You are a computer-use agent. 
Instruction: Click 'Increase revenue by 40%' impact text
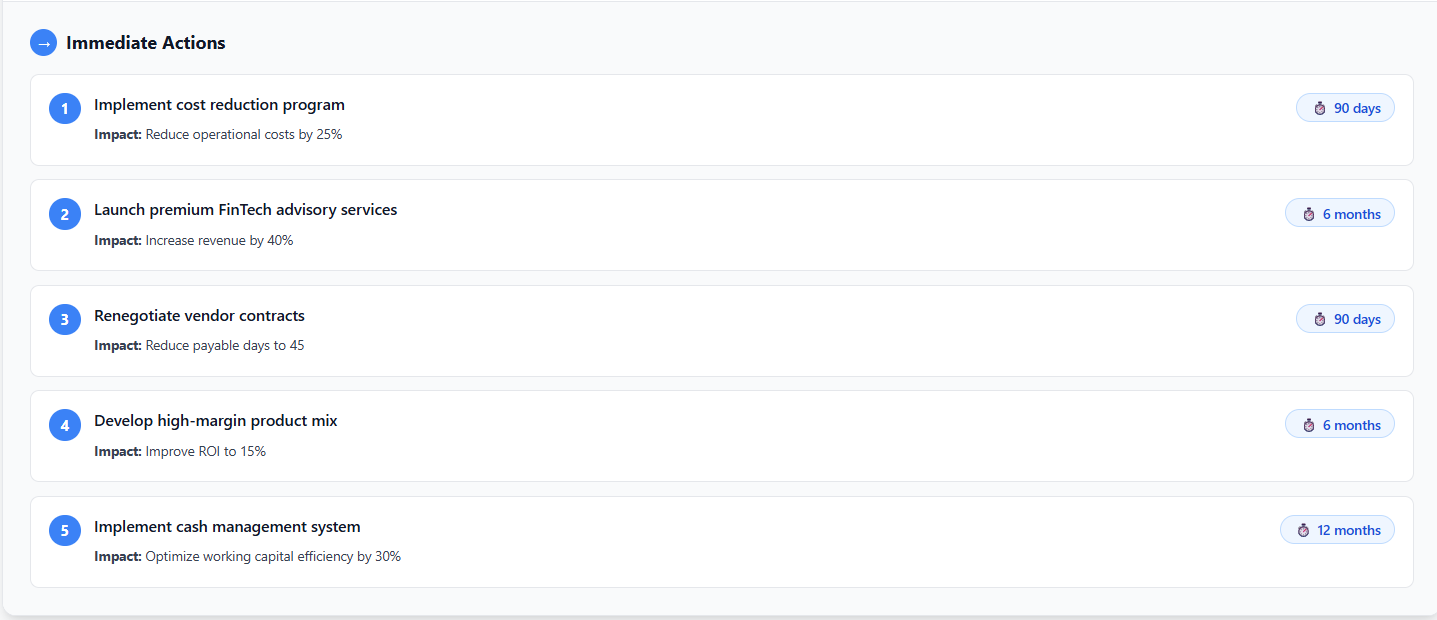pyautogui.click(x=219, y=241)
